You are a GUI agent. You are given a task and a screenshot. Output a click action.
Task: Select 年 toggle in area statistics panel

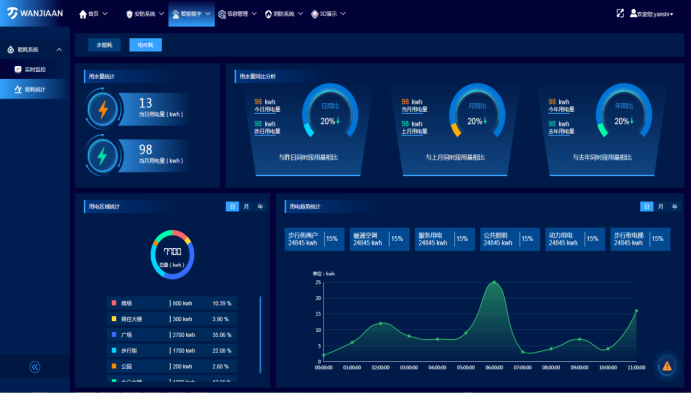point(260,207)
